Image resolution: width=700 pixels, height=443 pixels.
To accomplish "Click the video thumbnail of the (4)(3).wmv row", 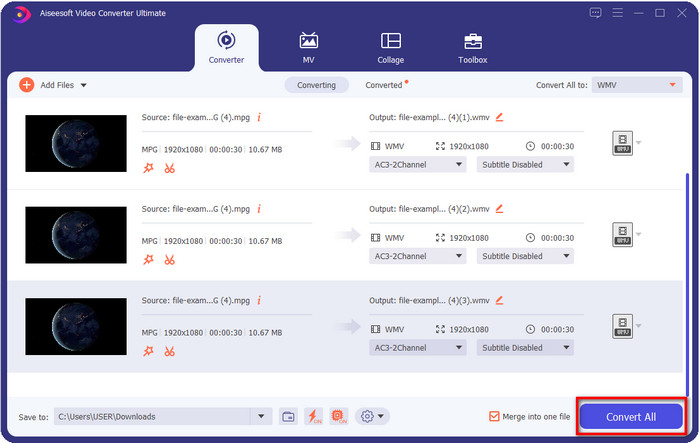I will pyautogui.click(x=76, y=326).
